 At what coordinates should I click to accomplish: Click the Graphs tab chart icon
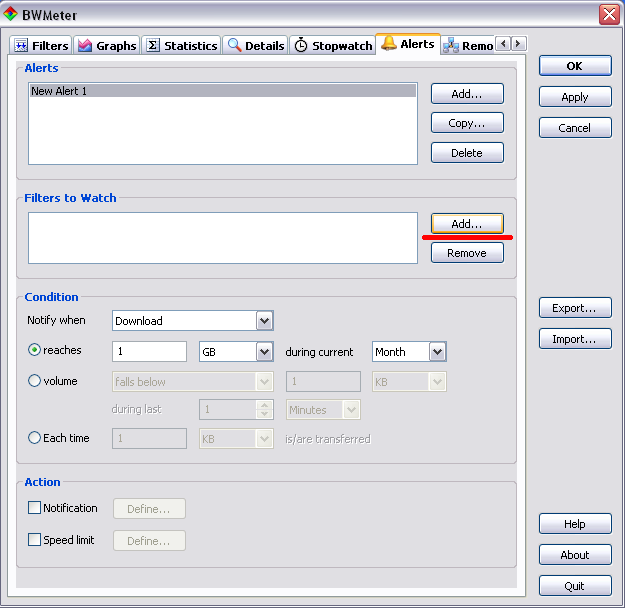coord(85,46)
